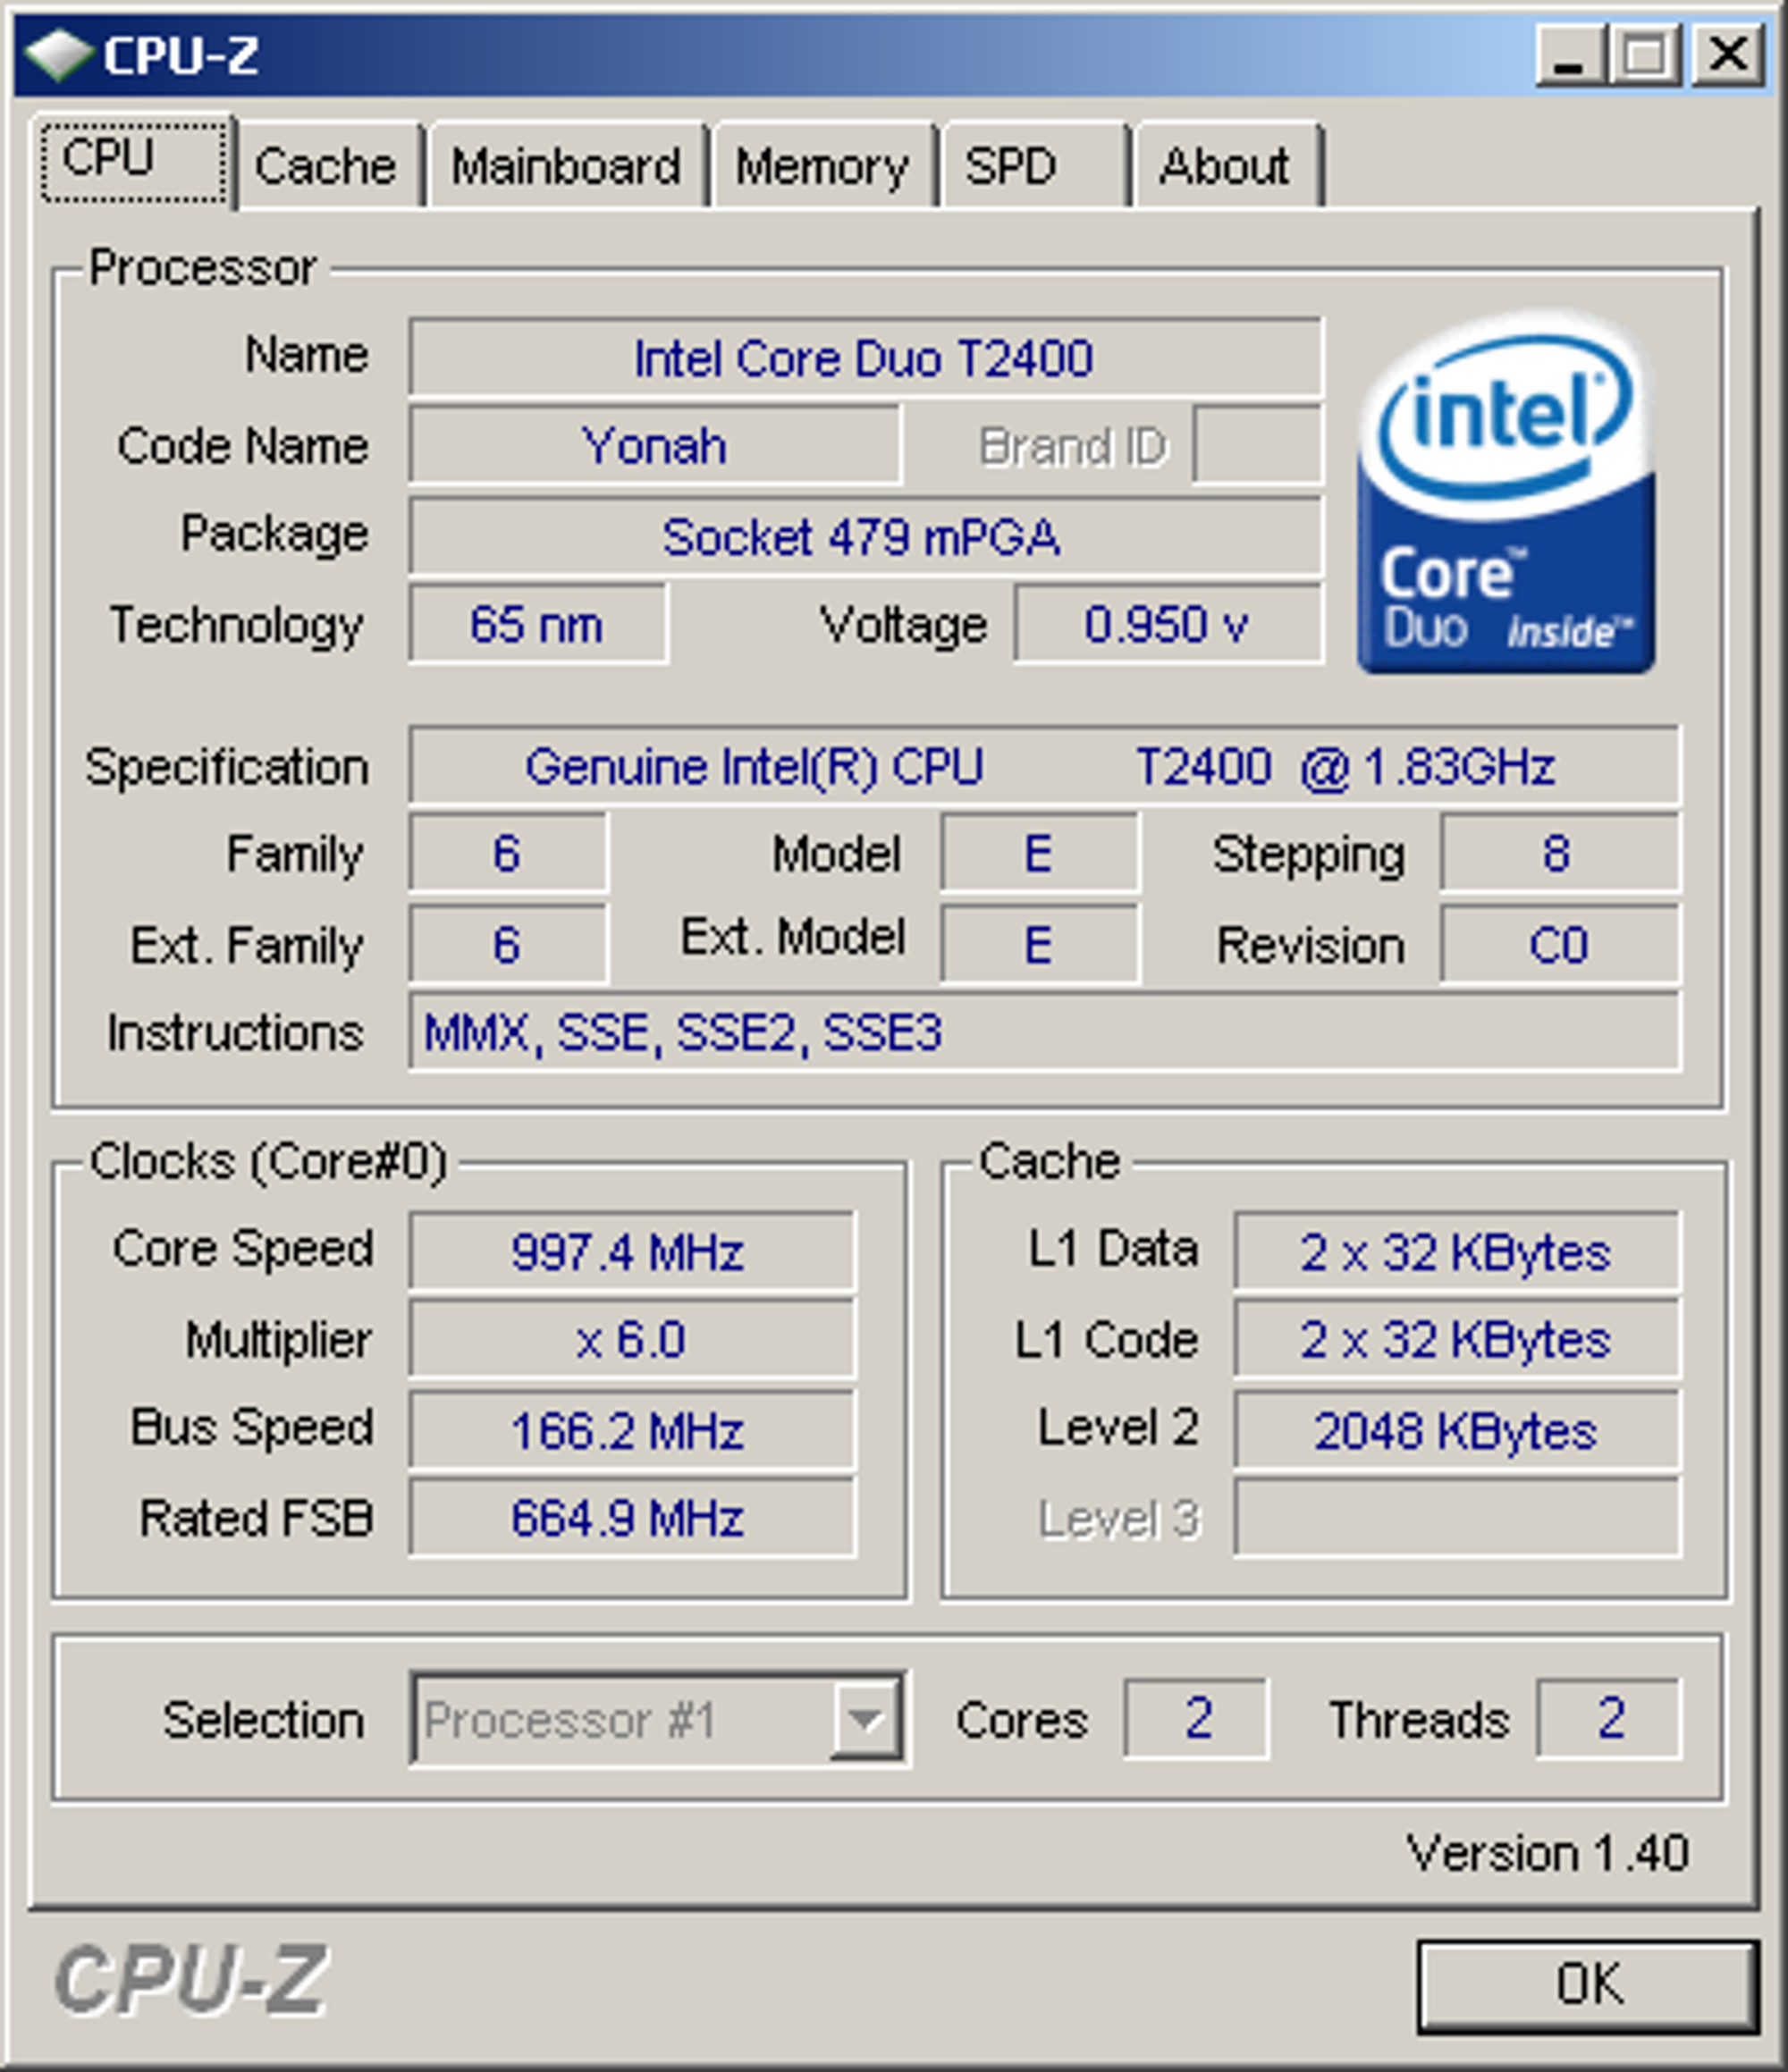Viewport: 1788px width, 2072px height.
Task: Click the Processor group label
Action: pos(203,268)
